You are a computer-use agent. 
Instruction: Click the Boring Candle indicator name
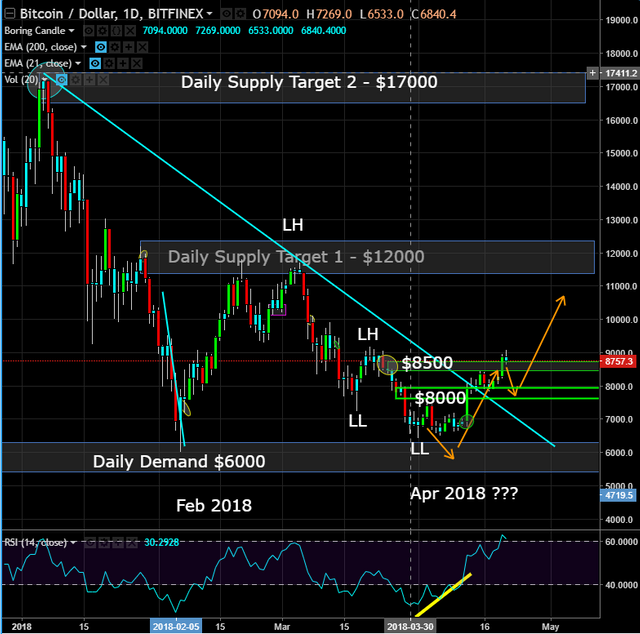35,31
